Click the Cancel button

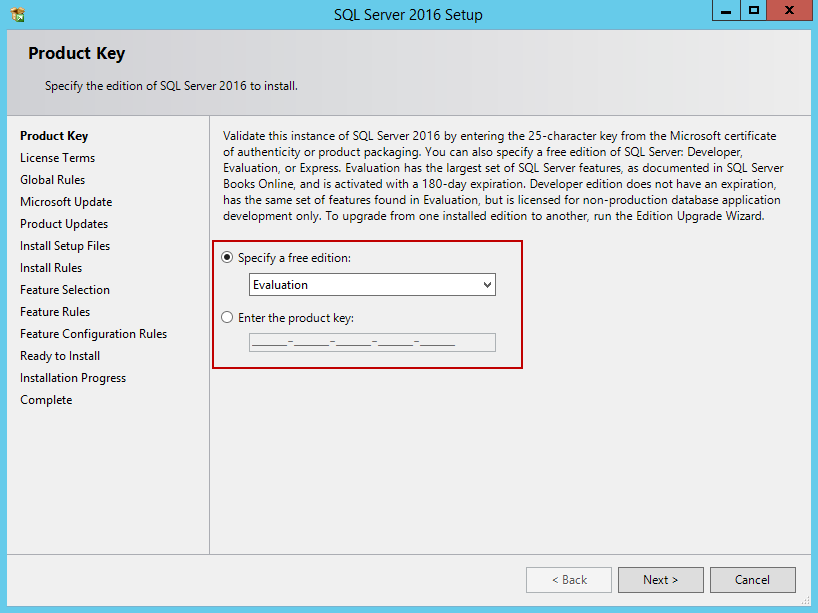pos(752,580)
